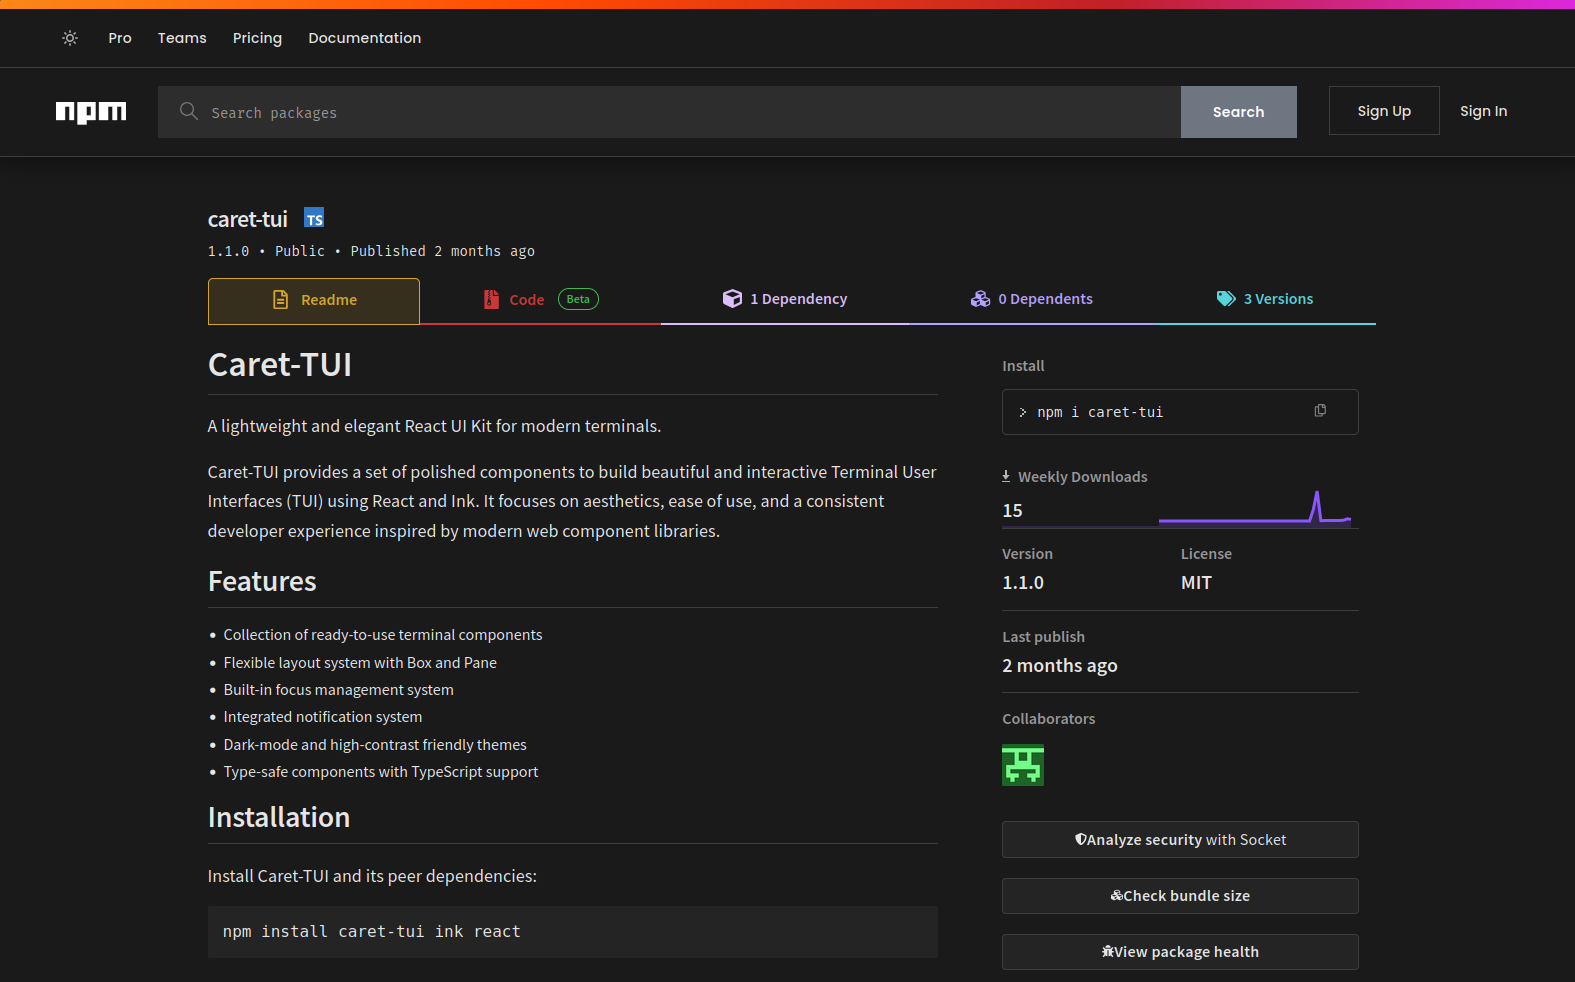Click the Dependency cube icon
The height and width of the screenshot is (982, 1575).
(733, 299)
